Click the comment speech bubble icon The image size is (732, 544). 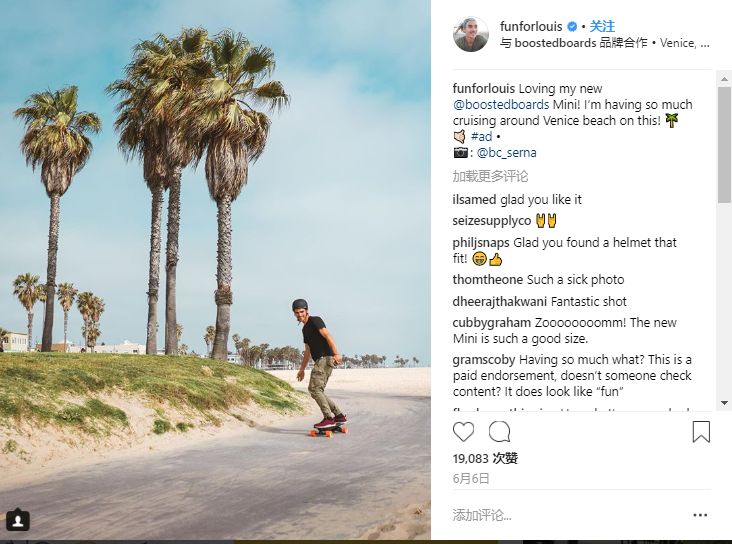[499, 432]
